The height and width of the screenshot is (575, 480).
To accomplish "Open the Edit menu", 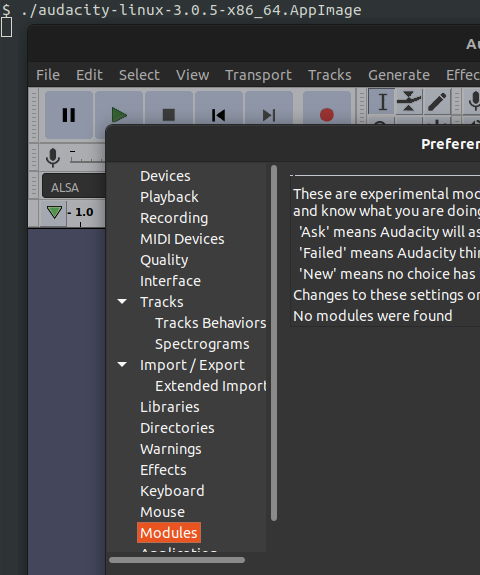I will (89, 75).
